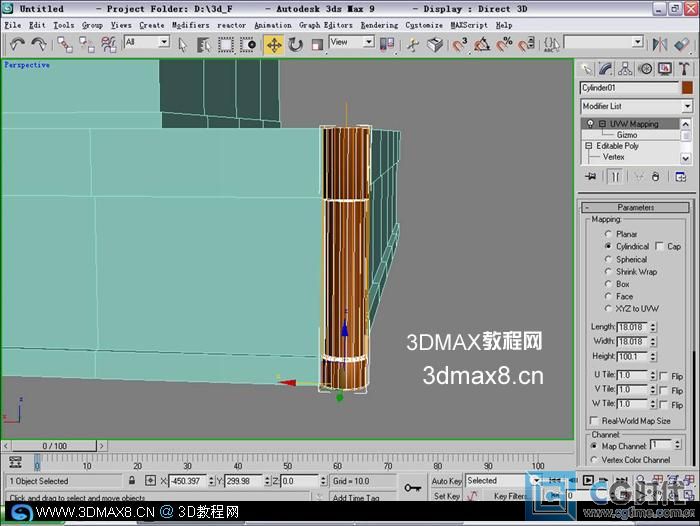Image resolution: width=700 pixels, height=526 pixels.
Task: Click the Set Key button
Action: pos(446,496)
